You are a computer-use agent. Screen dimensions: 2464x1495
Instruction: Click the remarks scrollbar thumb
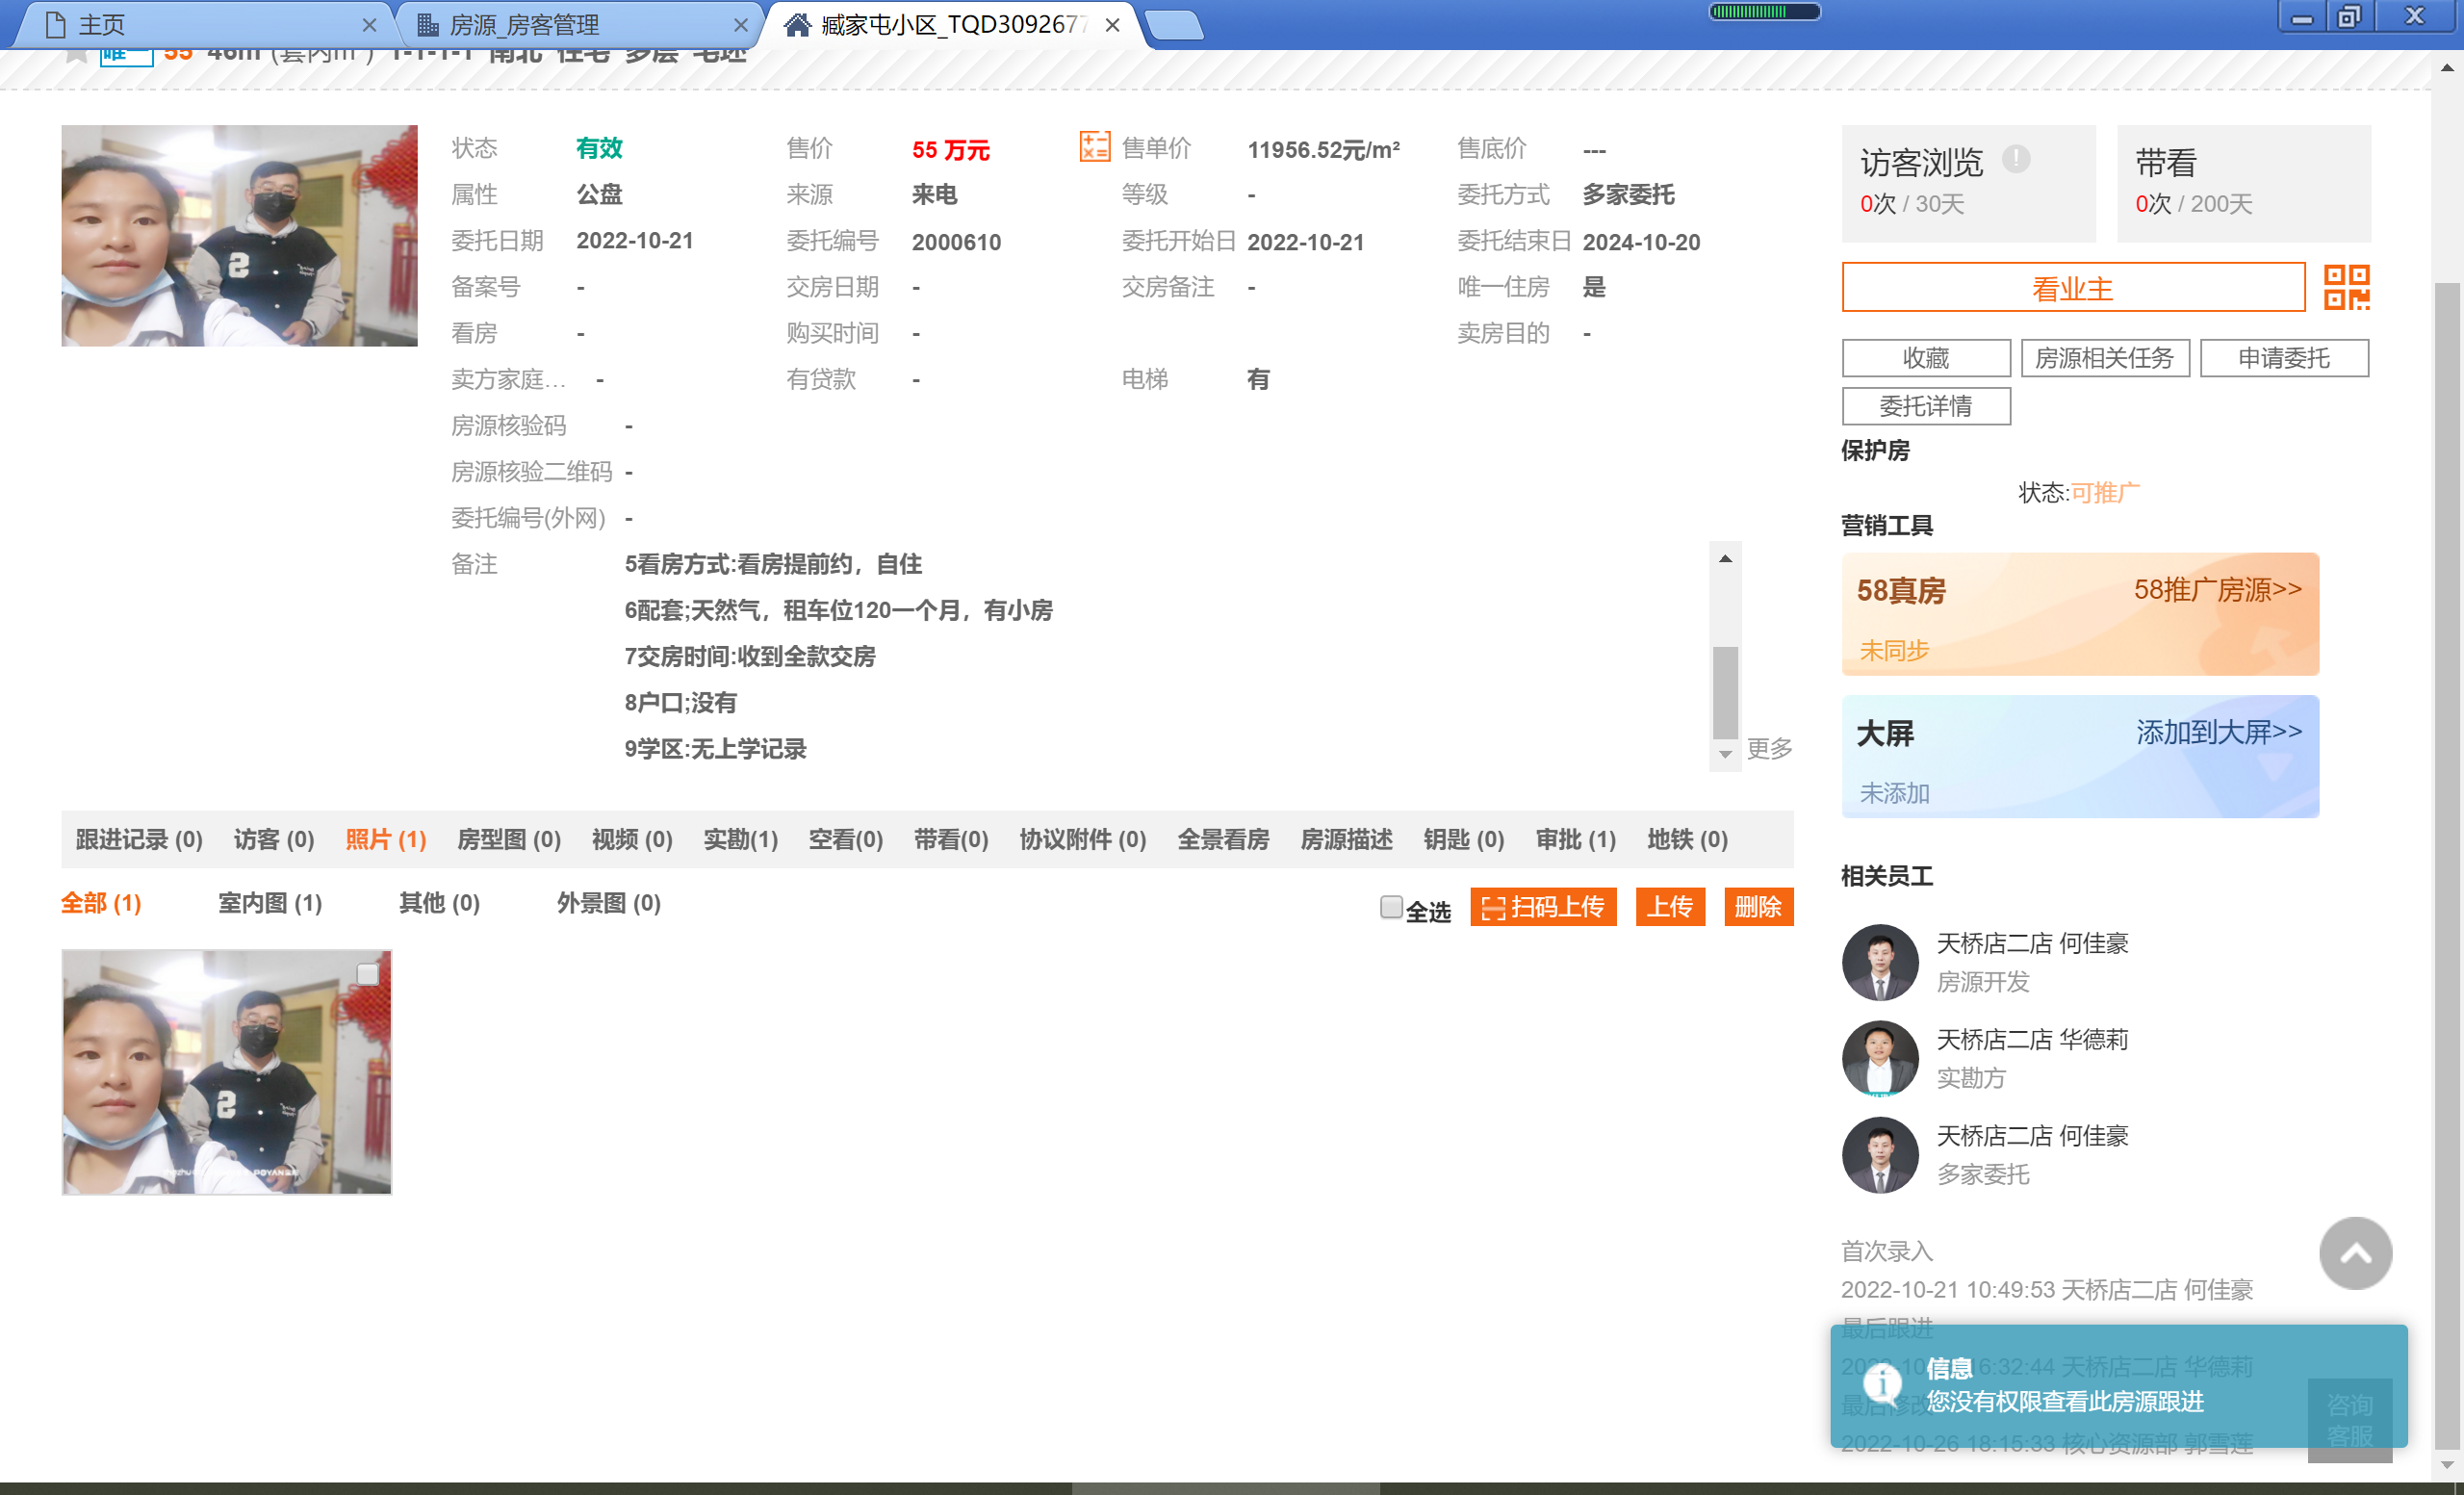[x=1724, y=692]
